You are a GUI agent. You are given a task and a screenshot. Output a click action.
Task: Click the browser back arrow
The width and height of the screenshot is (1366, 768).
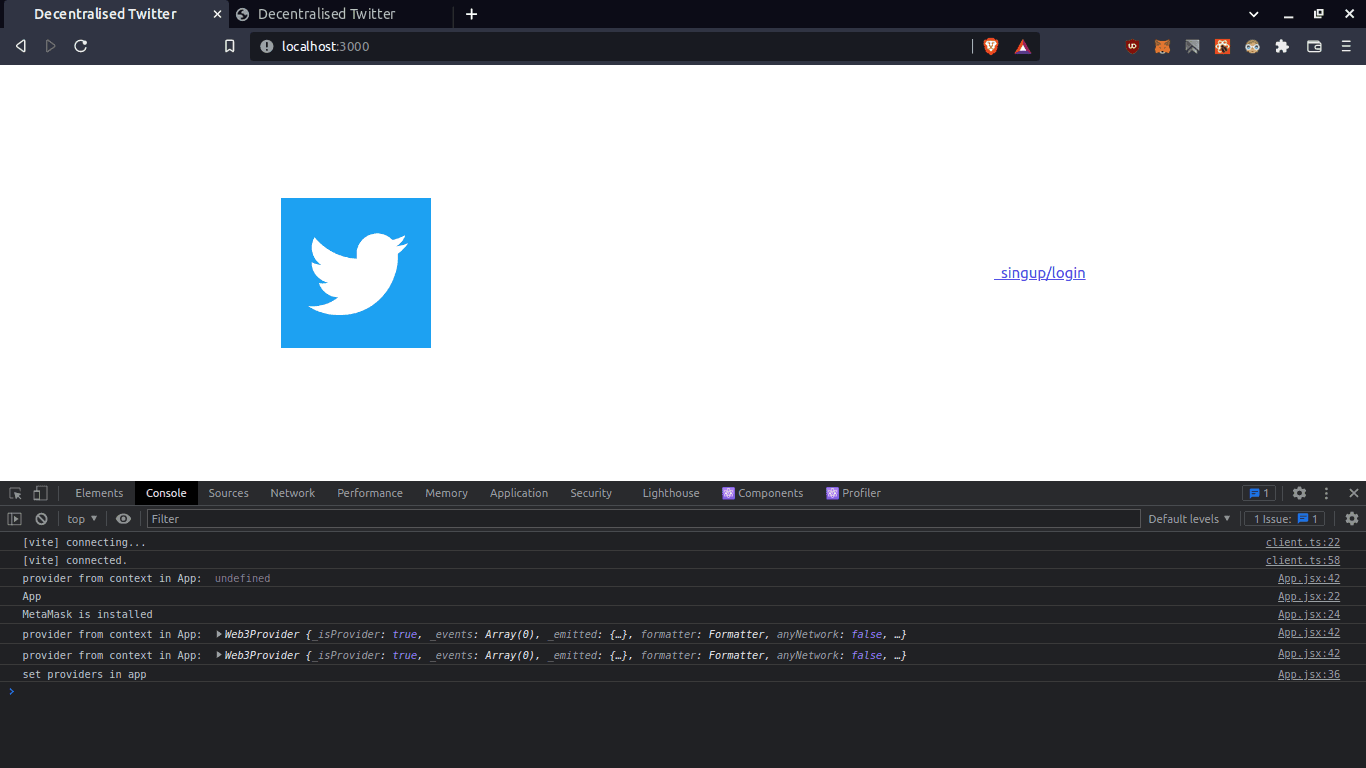tap(20, 46)
